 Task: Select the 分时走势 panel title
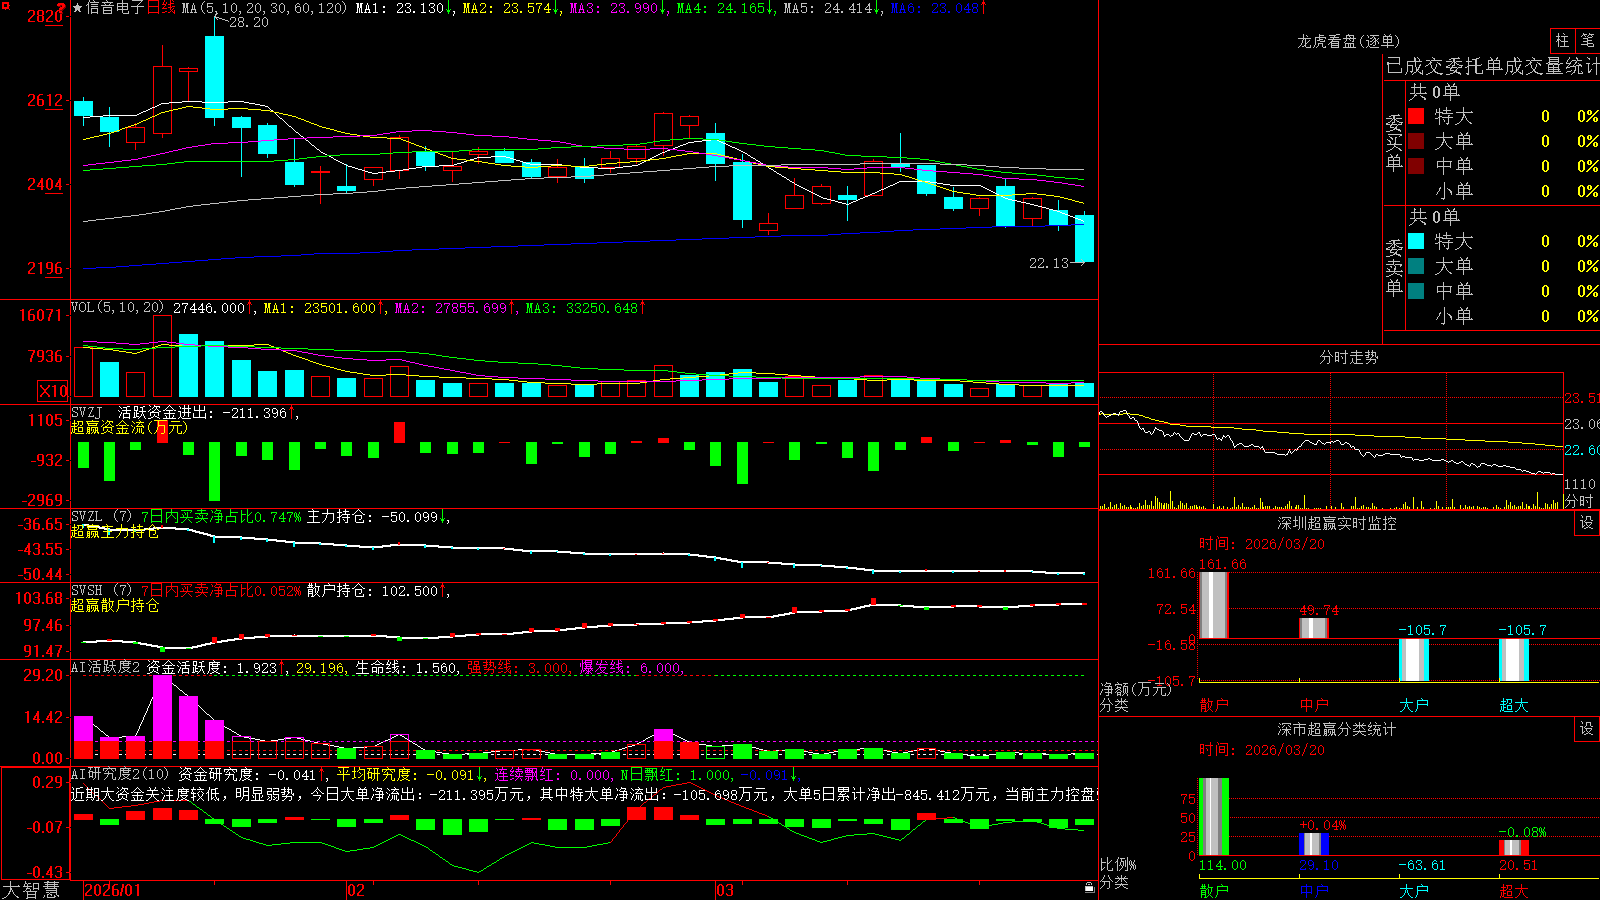1348,357
